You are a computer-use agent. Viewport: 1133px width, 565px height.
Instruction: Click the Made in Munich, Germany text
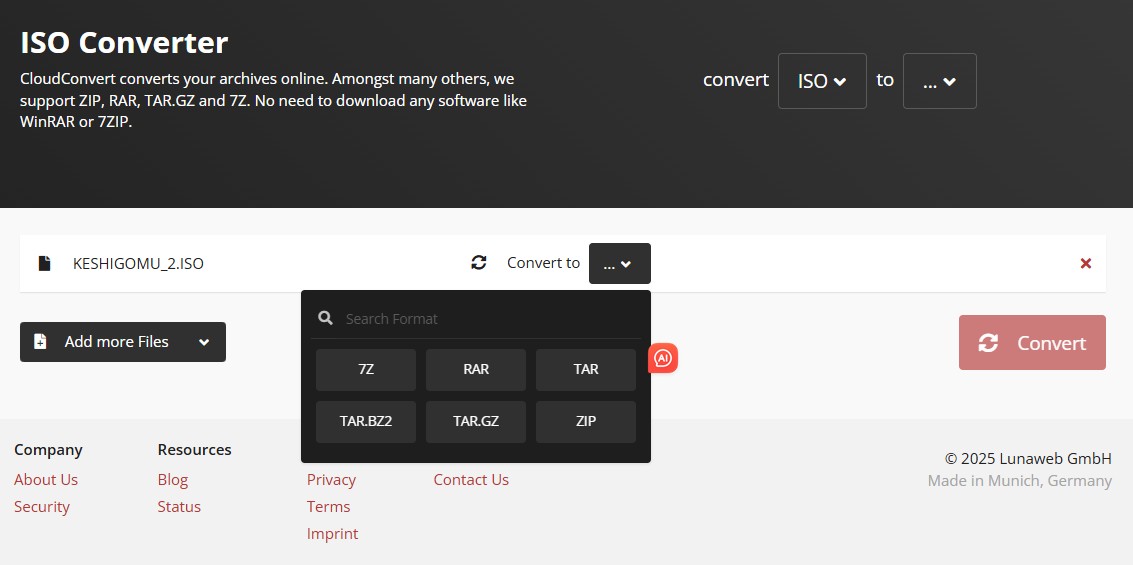coord(1020,480)
